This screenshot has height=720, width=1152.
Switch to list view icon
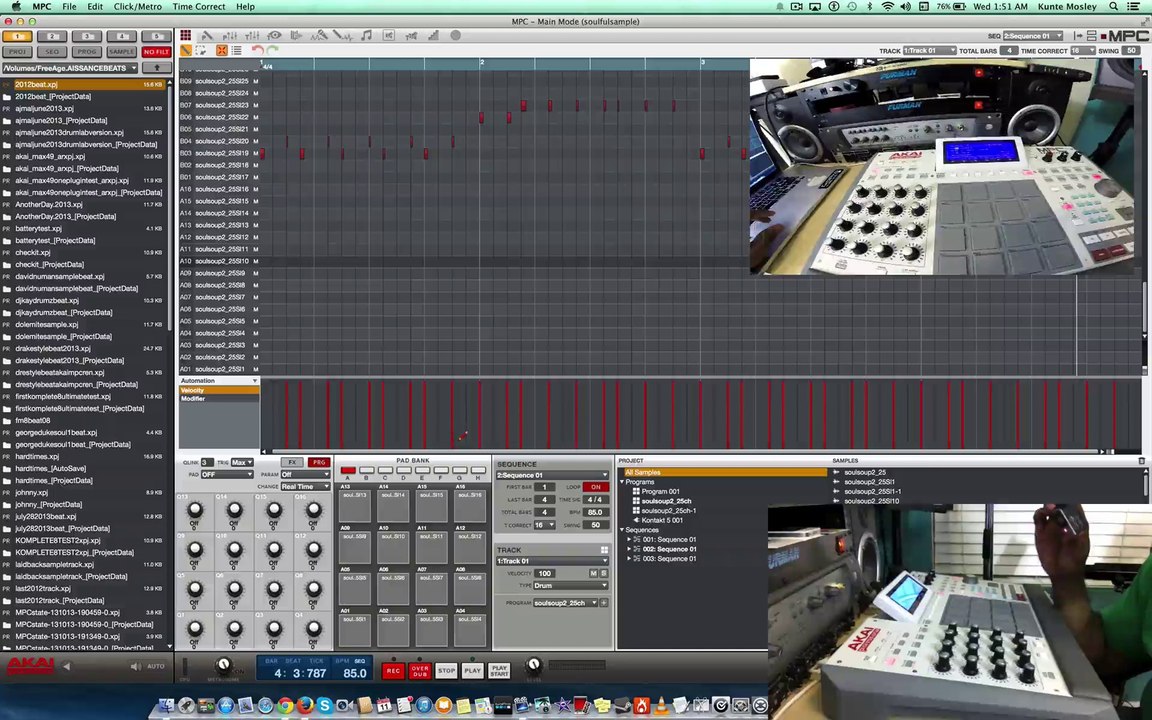coord(237,51)
